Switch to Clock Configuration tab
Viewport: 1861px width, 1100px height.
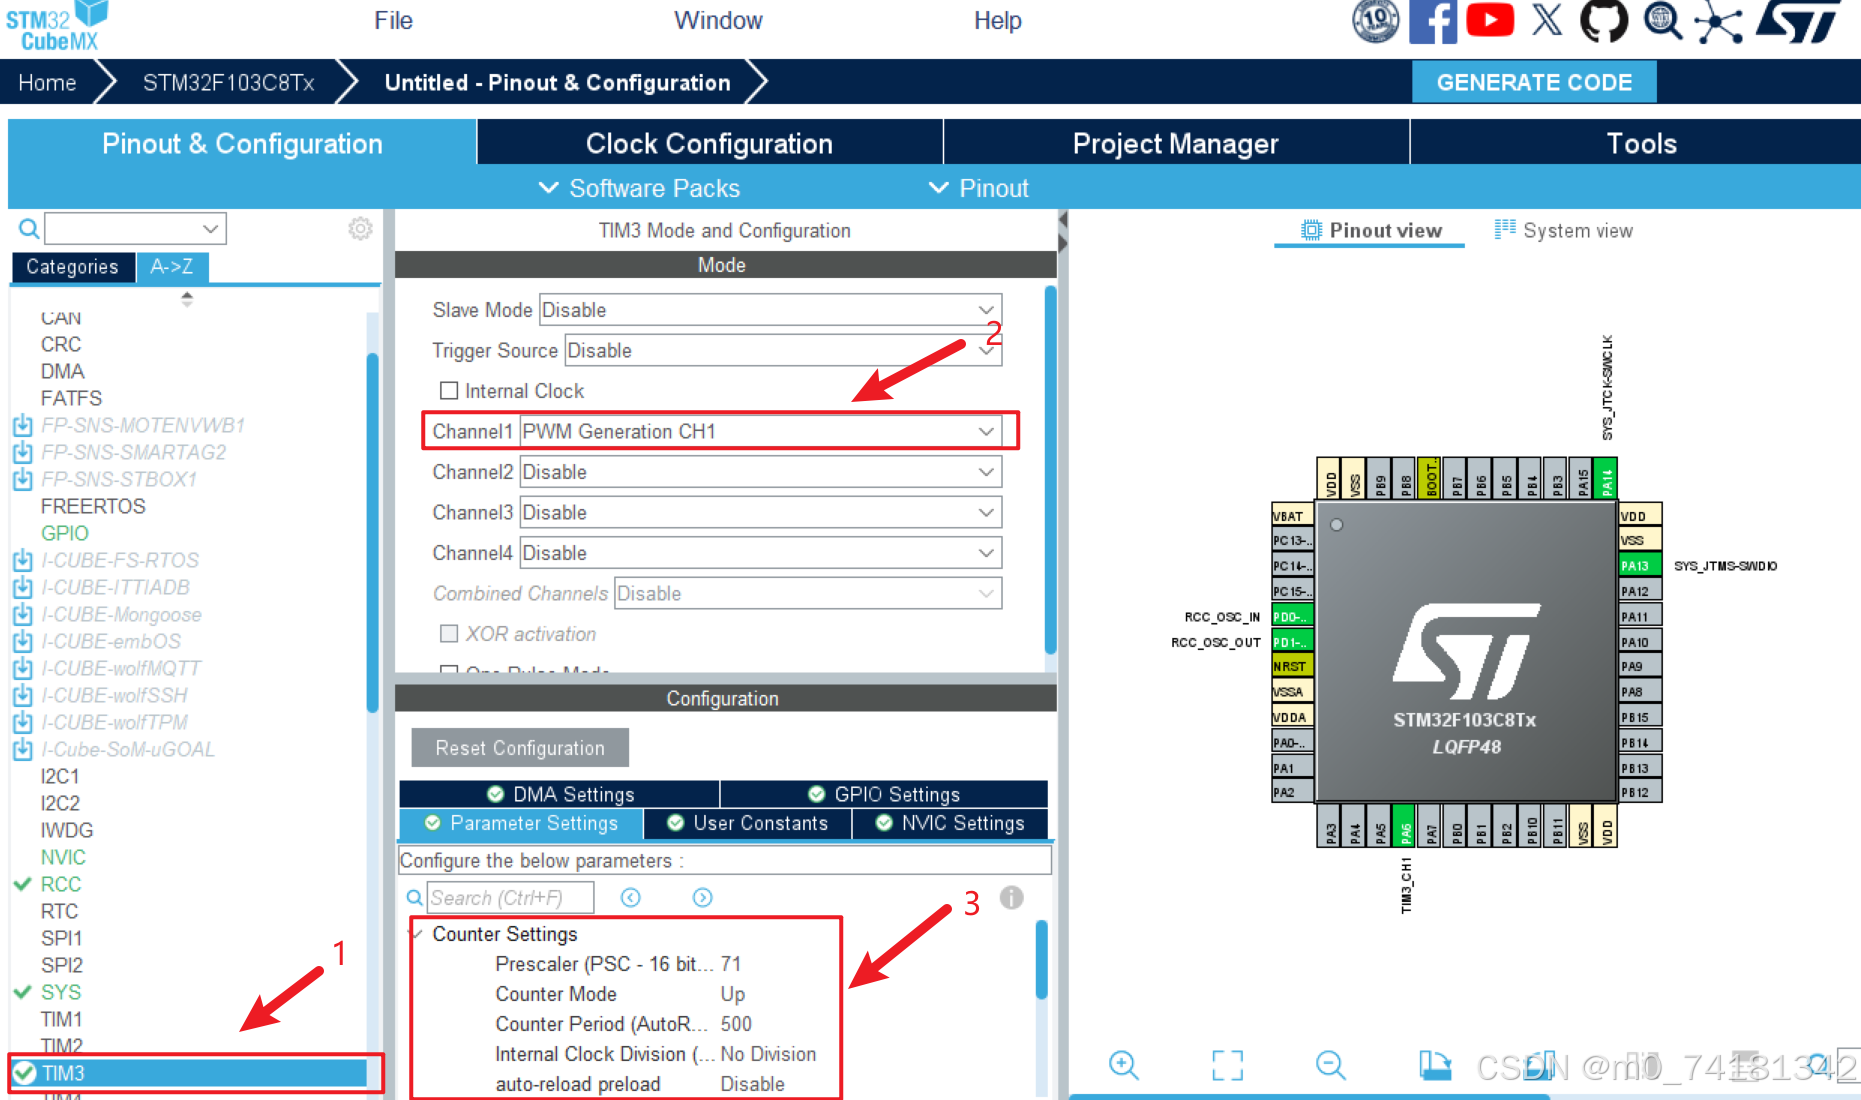coord(709,143)
